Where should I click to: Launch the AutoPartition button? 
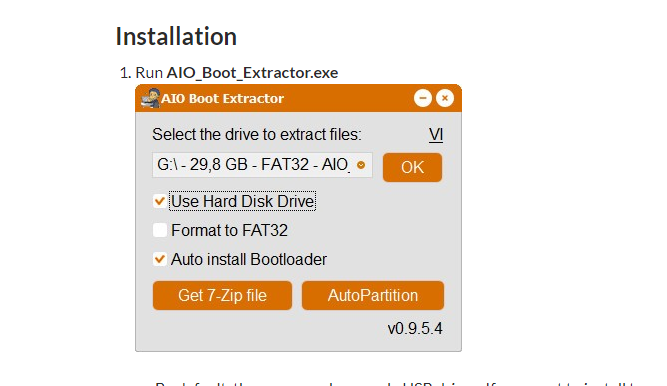pyautogui.click(x=373, y=295)
